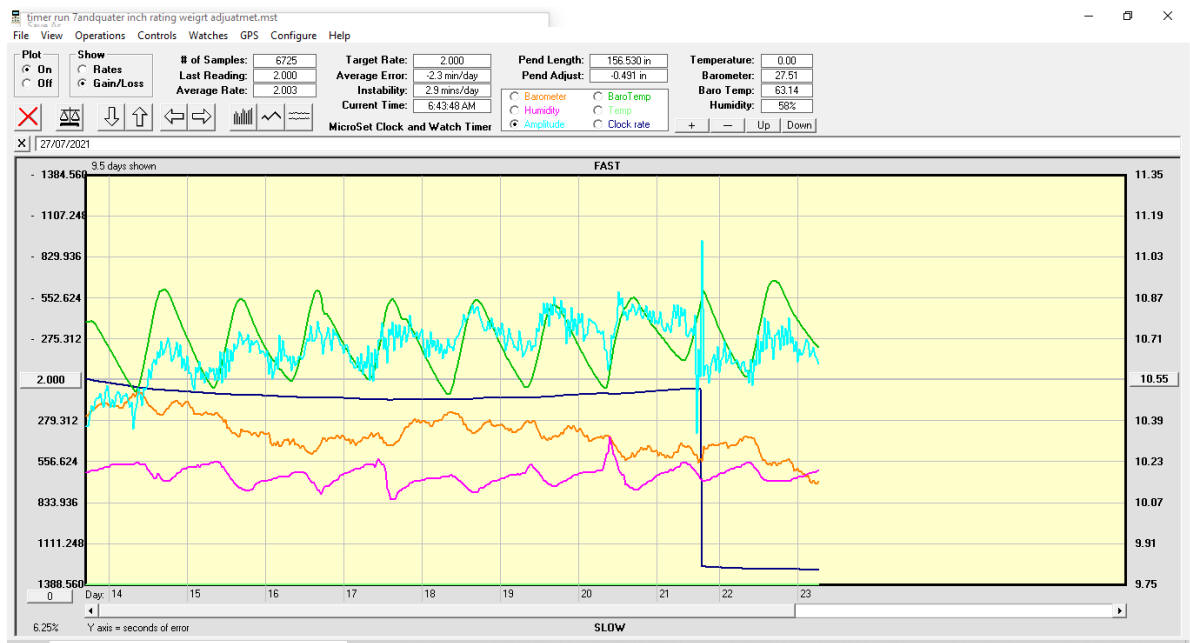
Task: Select the zigzag line graph icon
Action: pos(271,116)
